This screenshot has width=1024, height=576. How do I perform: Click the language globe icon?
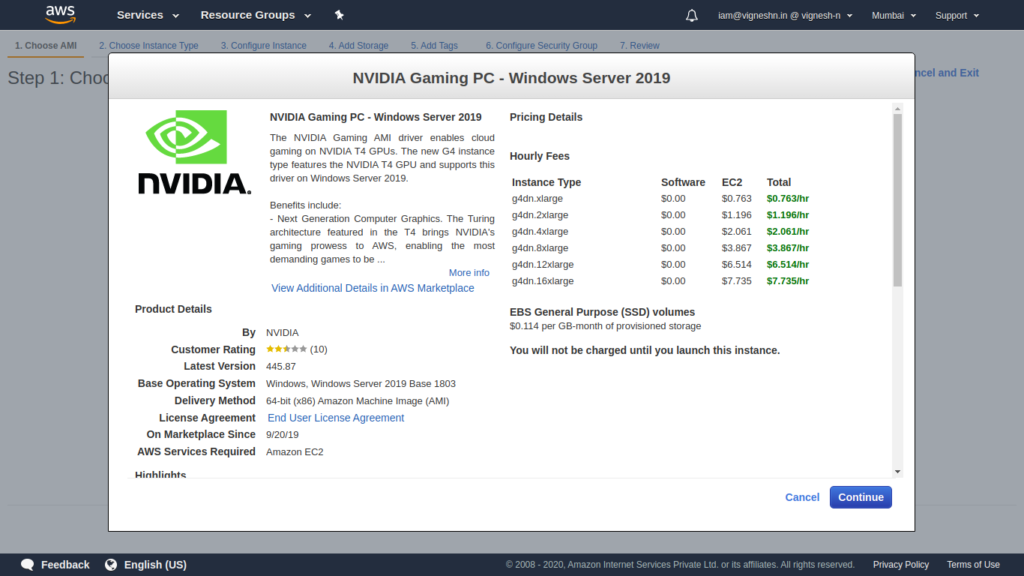111,565
